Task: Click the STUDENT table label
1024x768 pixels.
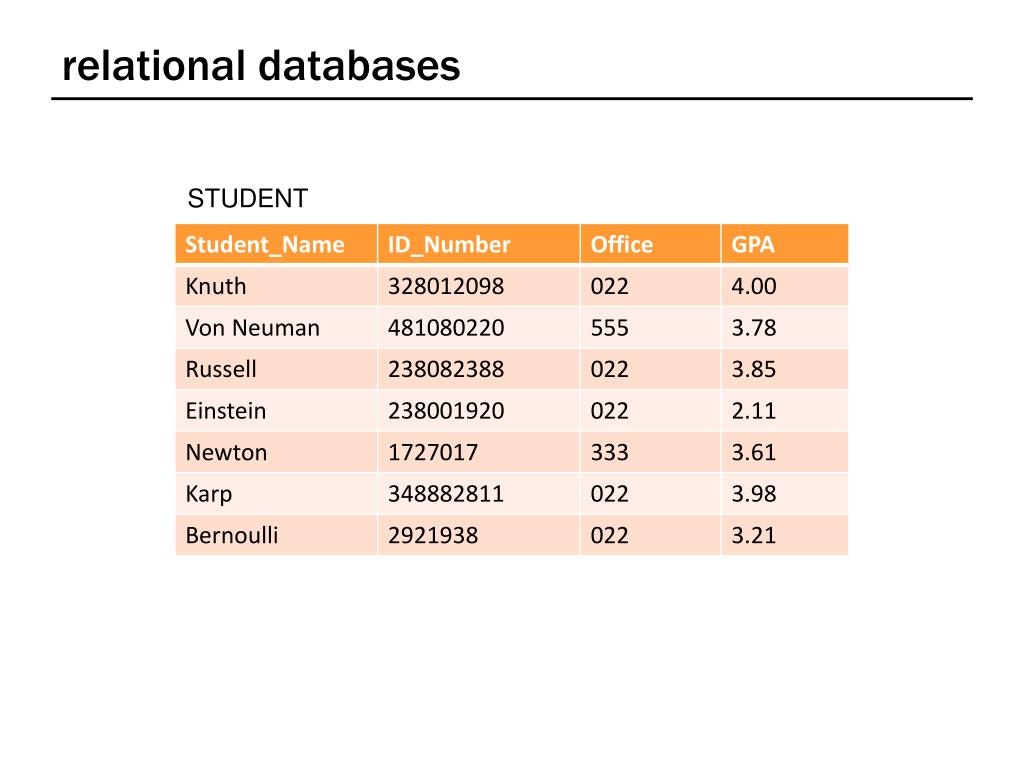Action: (x=248, y=199)
